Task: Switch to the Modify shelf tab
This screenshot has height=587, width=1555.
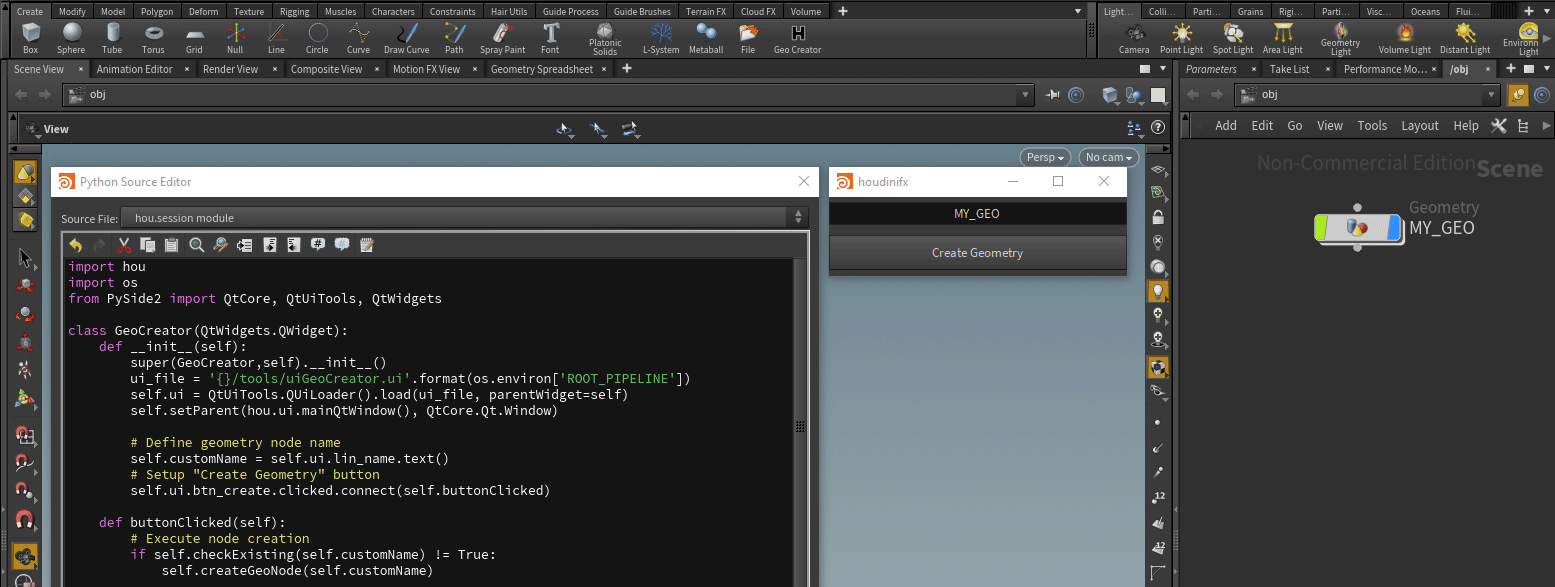Action: pos(72,11)
